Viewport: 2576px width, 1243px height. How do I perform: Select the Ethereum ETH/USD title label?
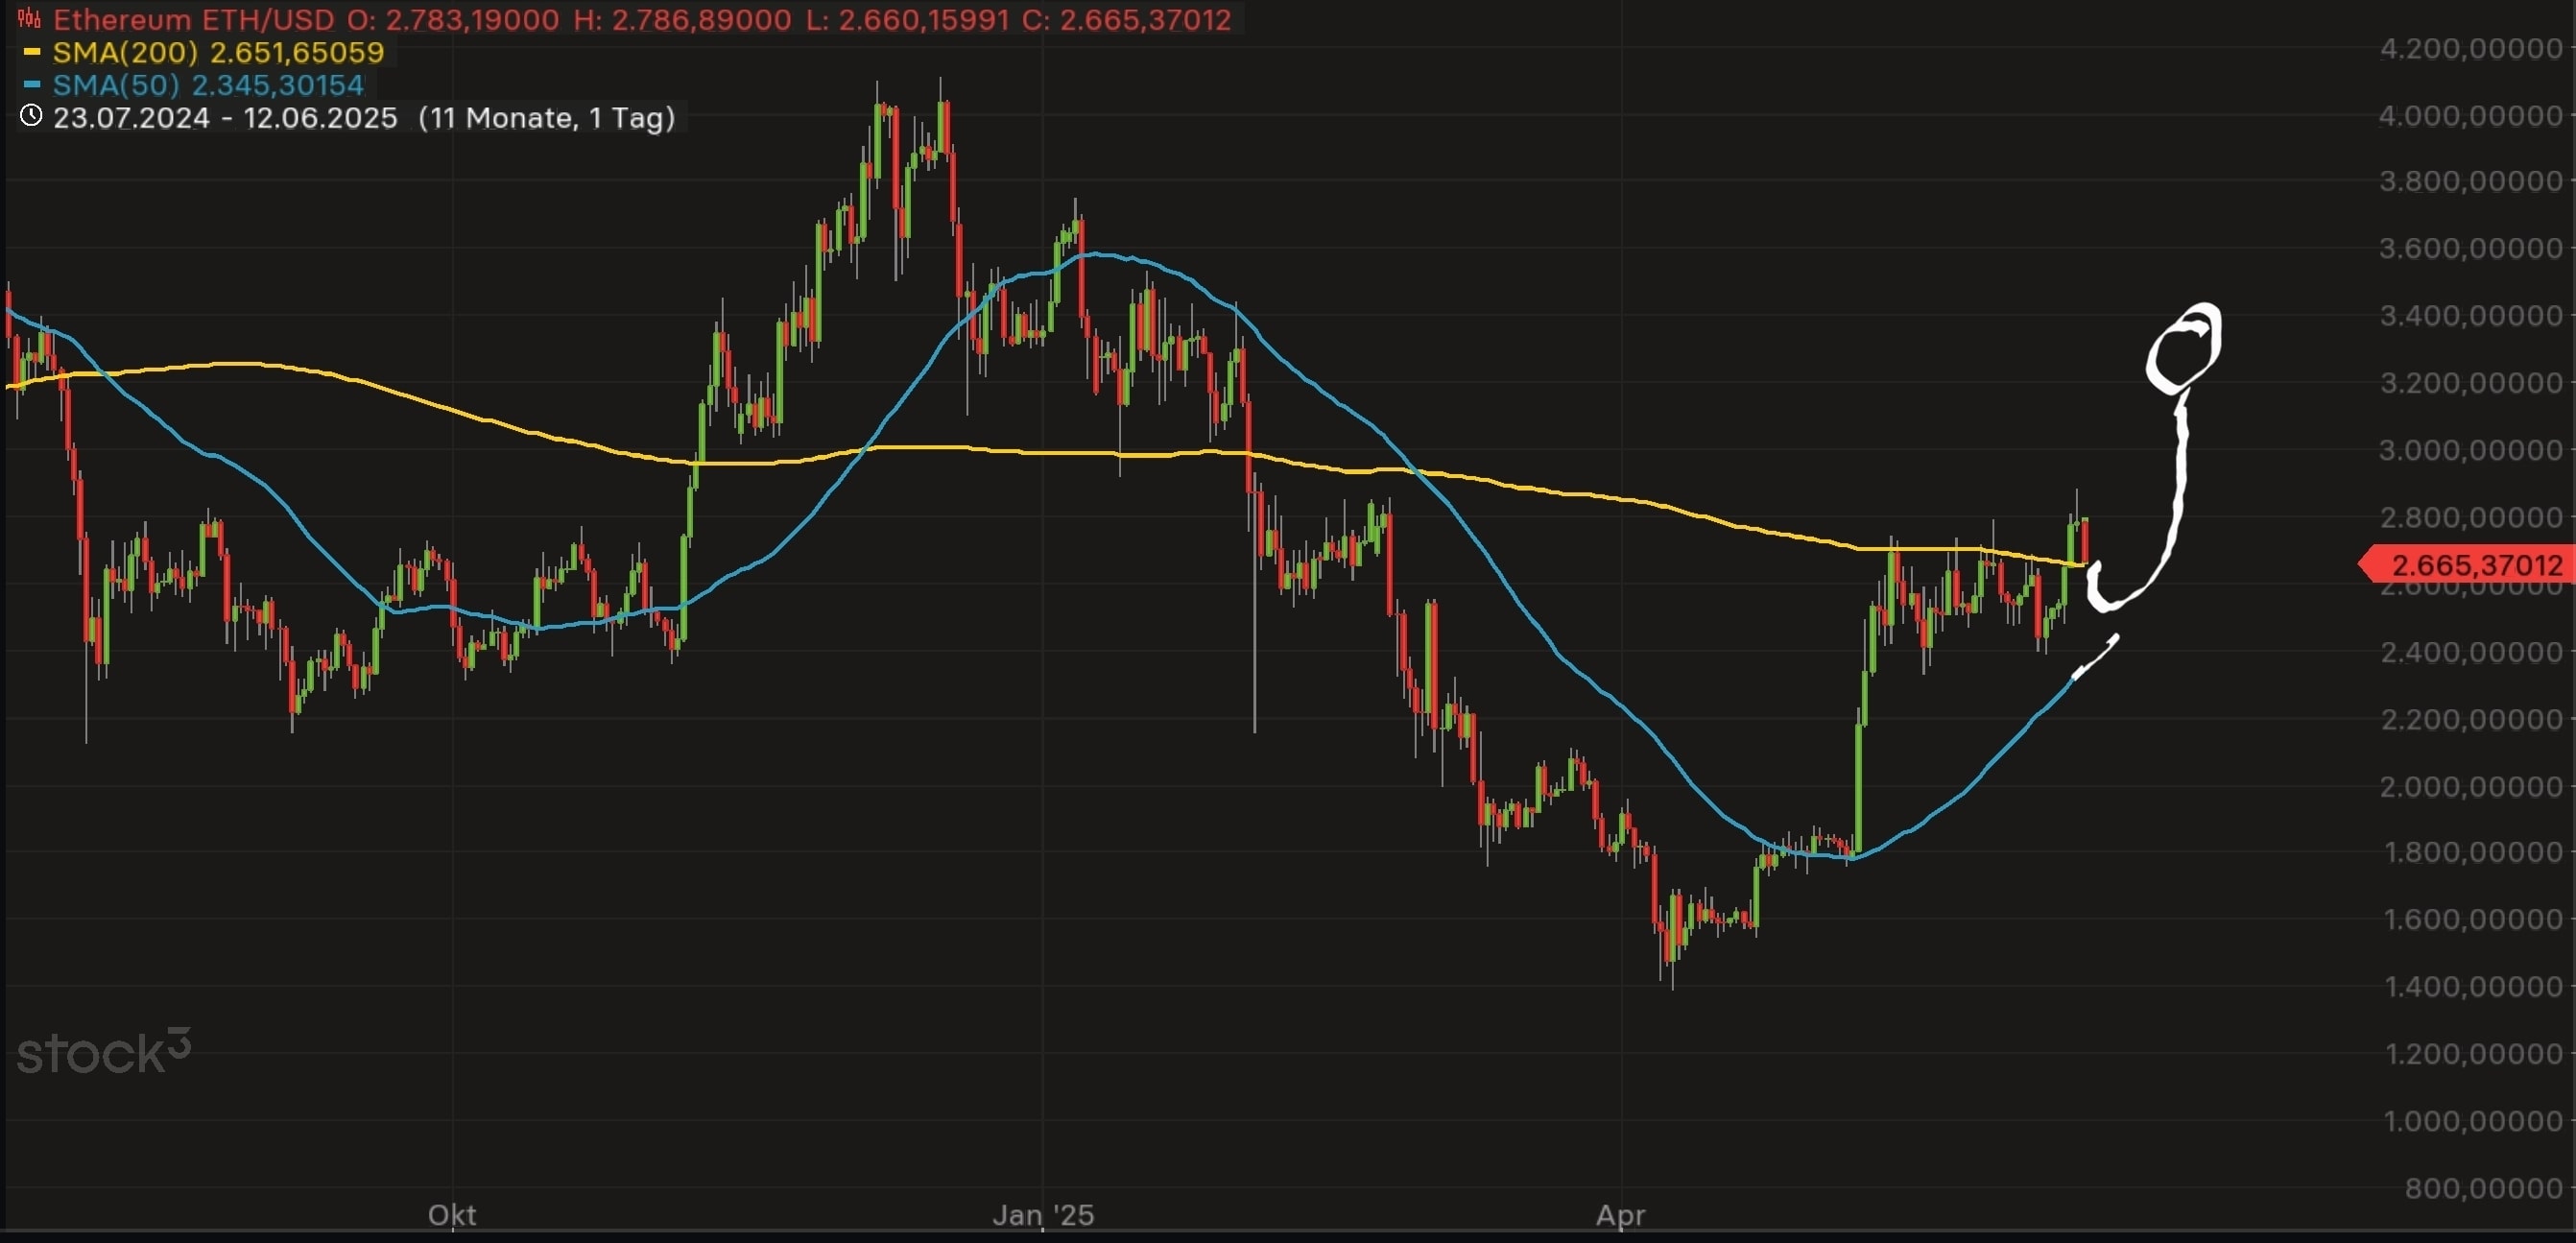pyautogui.click(x=193, y=19)
